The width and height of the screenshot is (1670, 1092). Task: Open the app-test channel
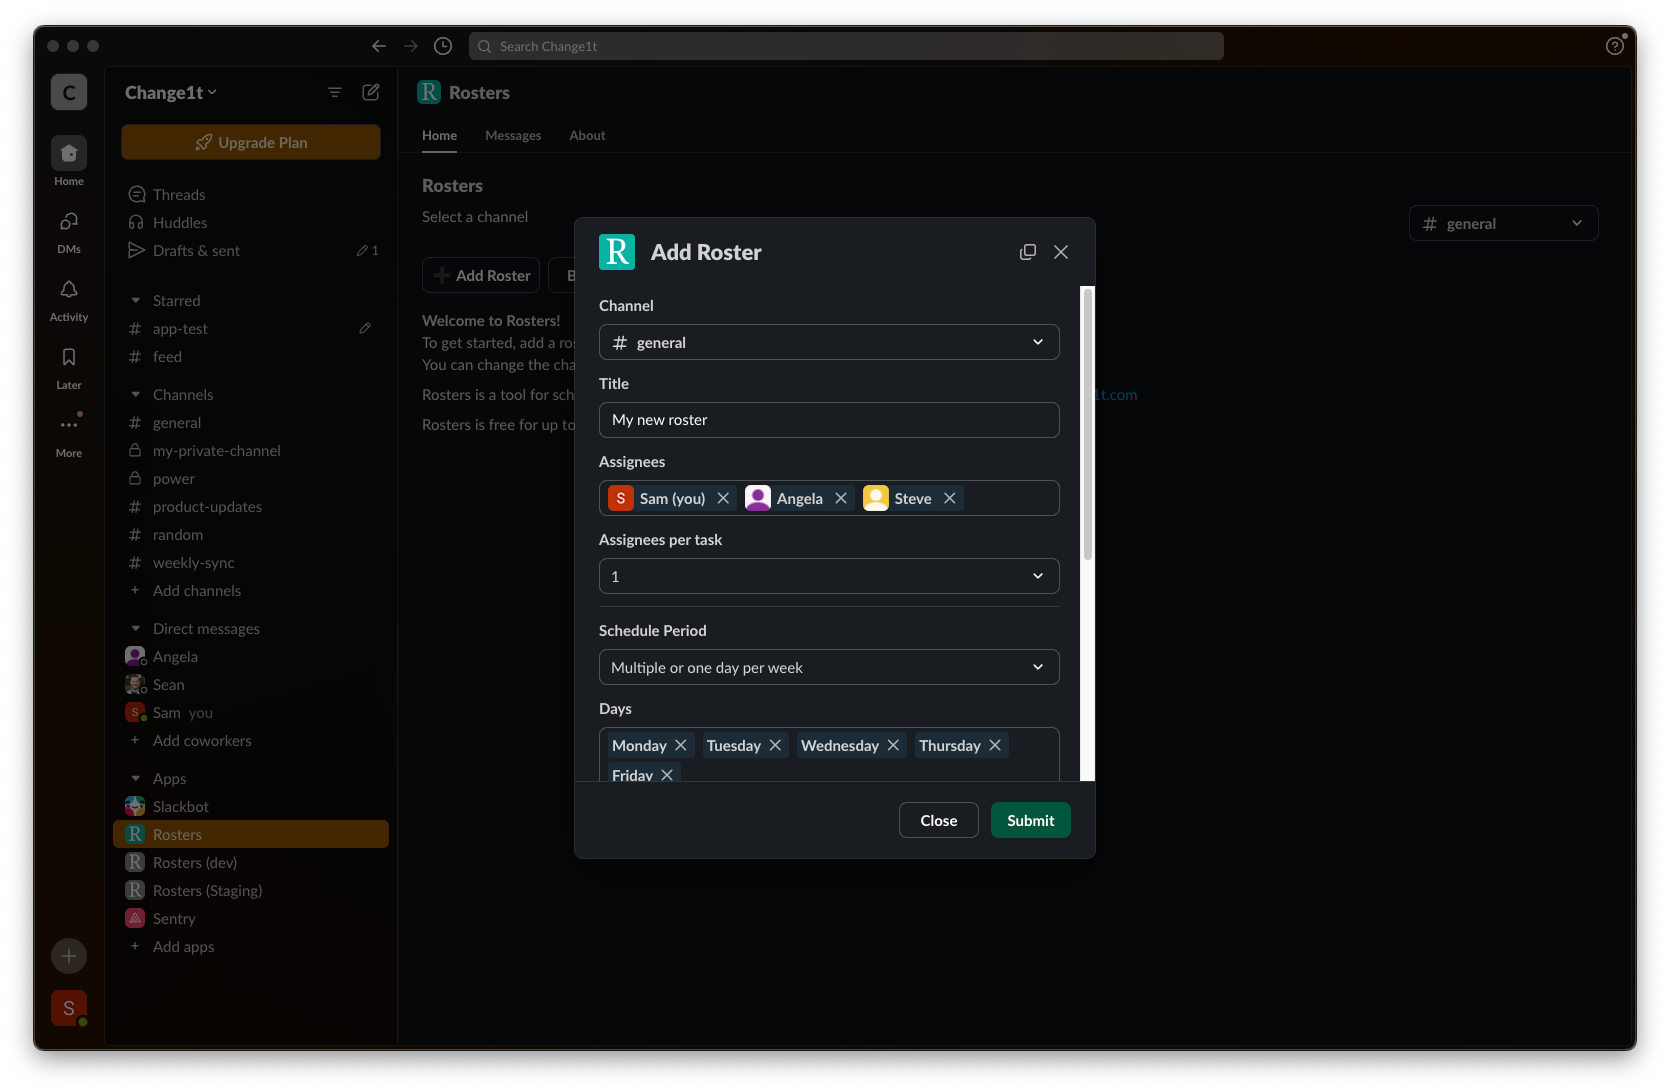pos(251,328)
